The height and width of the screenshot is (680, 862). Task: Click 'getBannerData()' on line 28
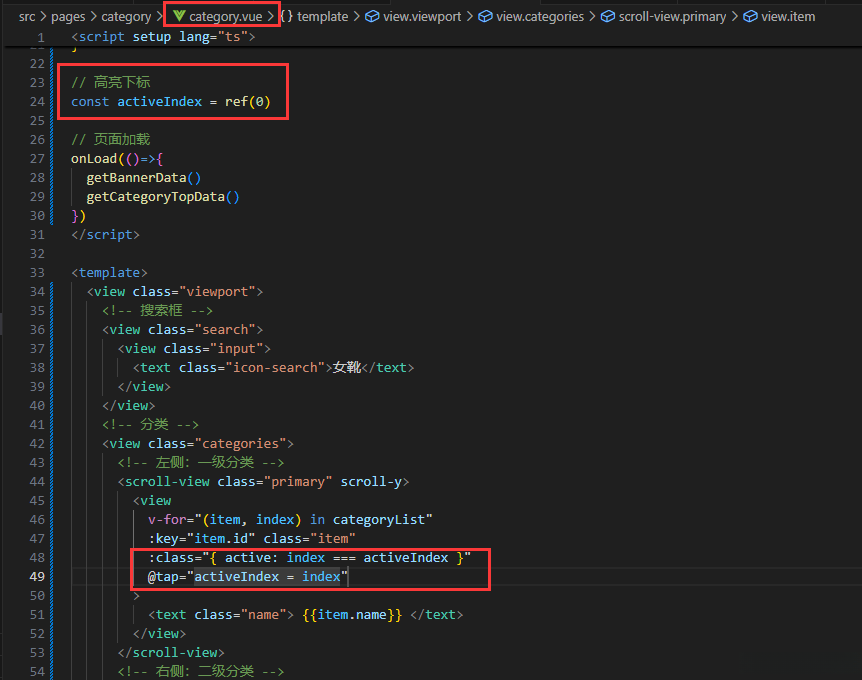pos(144,178)
